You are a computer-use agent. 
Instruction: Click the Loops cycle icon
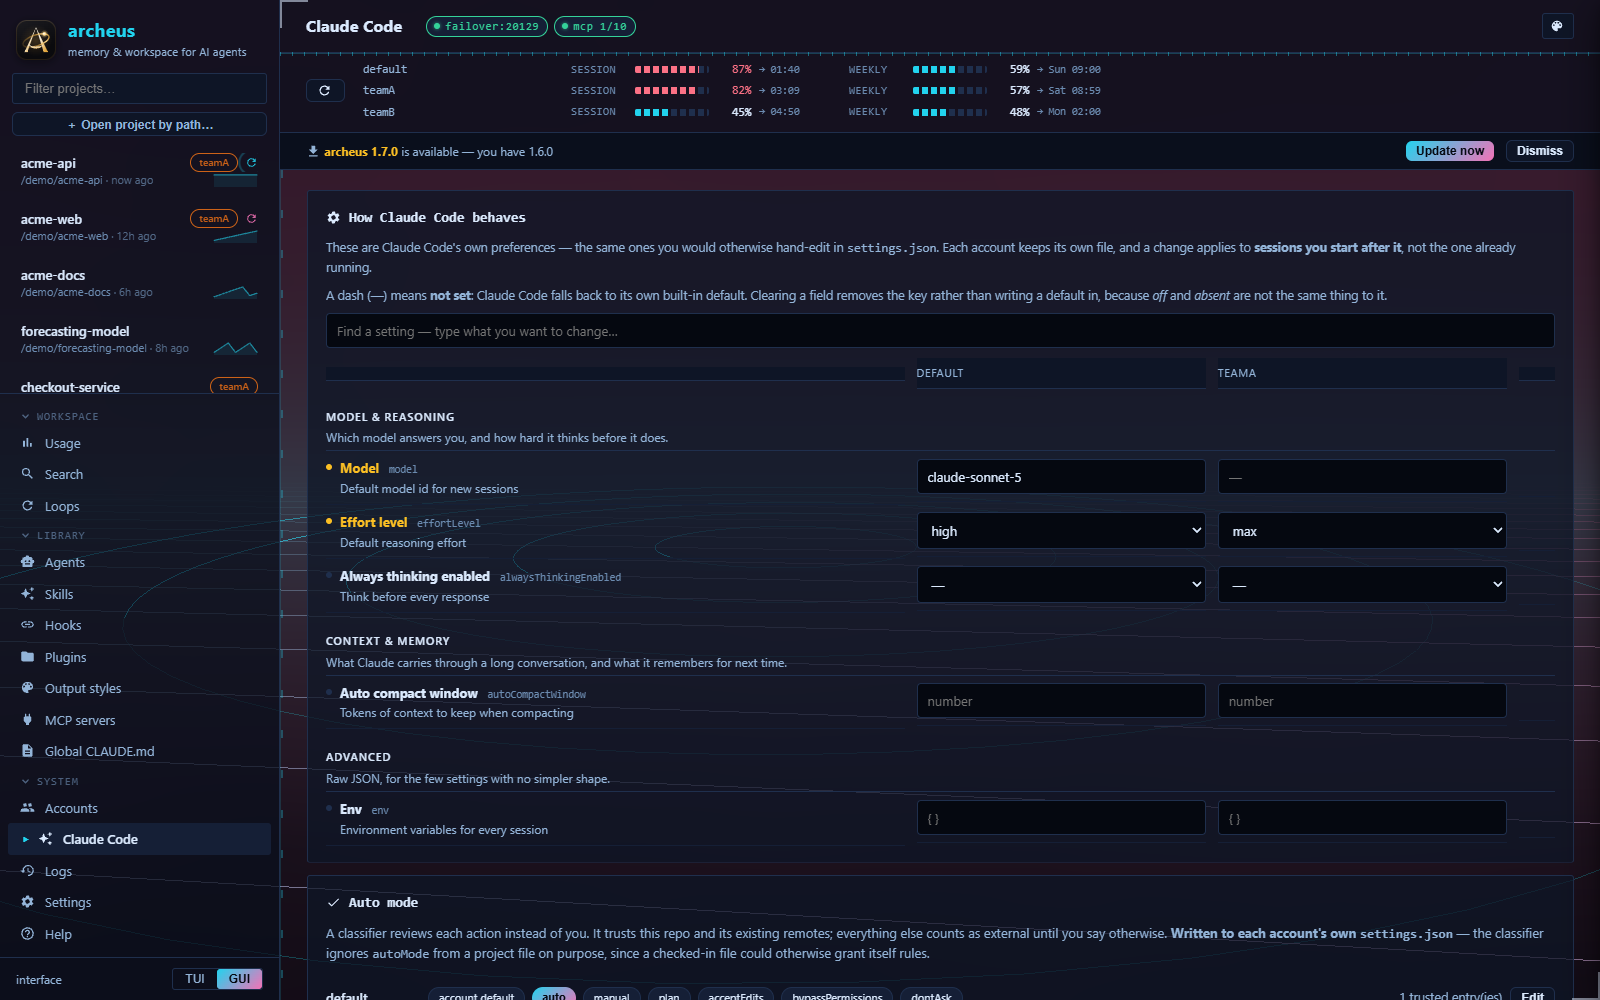(27, 506)
